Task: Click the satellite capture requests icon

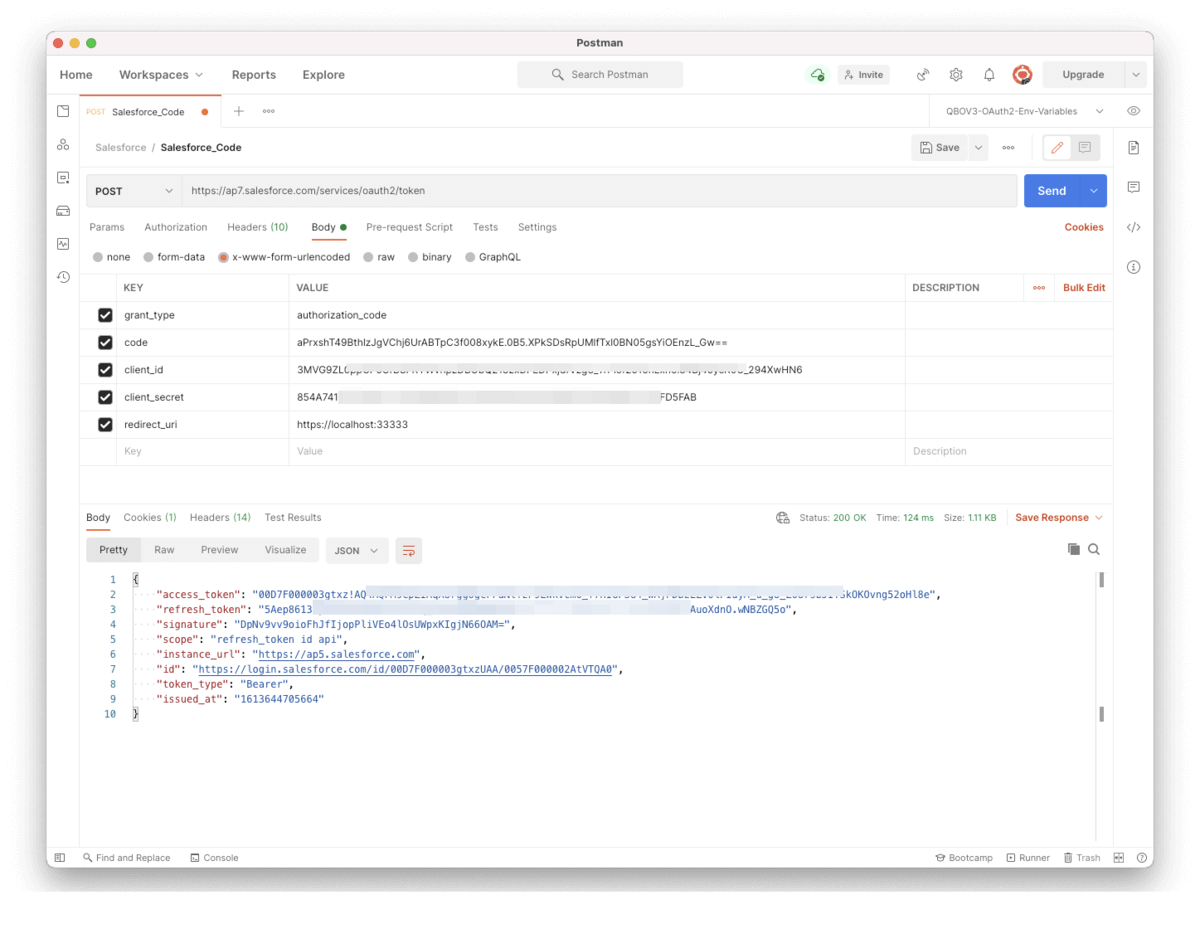Action: [x=923, y=75]
